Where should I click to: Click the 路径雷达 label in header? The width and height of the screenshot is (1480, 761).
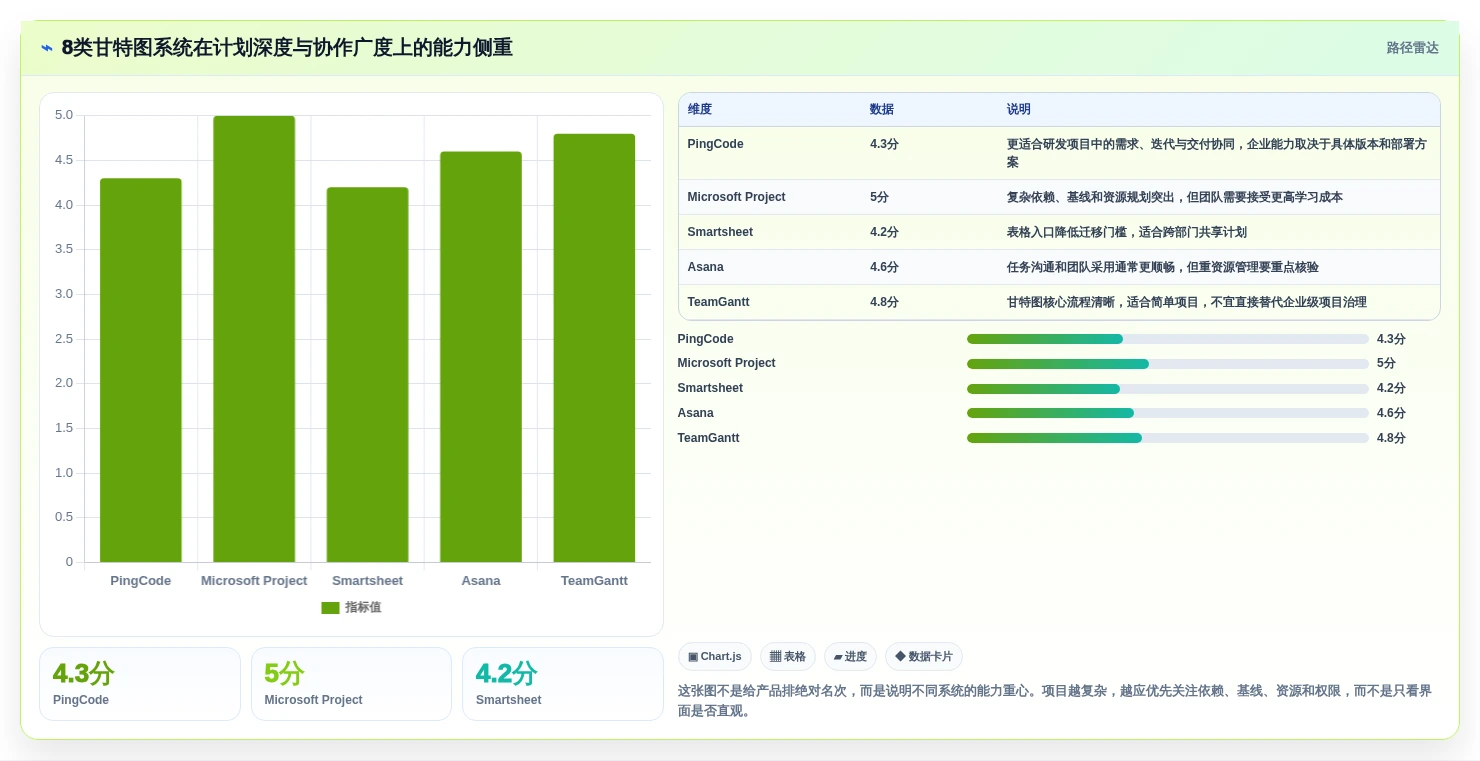pyautogui.click(x=1412, y=48)
